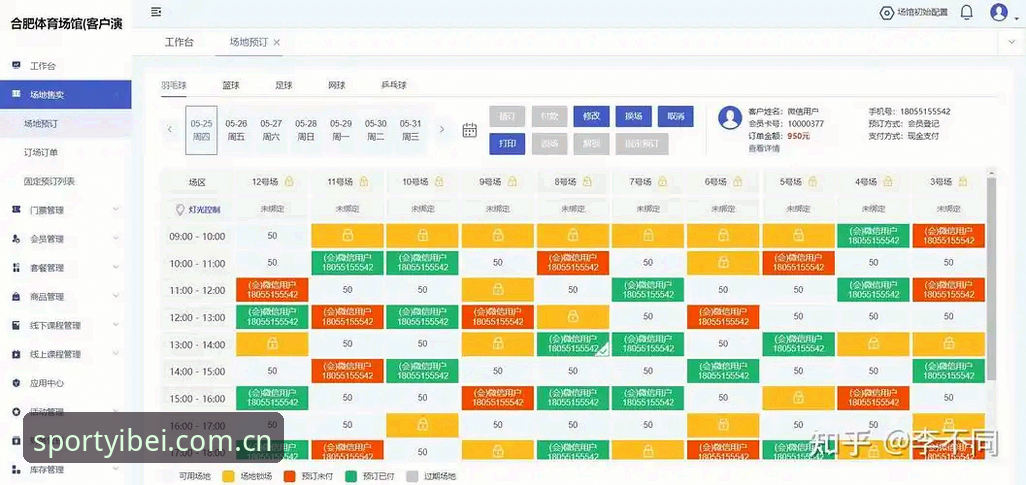1026x485 pixels.
Task: Expand 会员管理 in the sidebar
Action: click(x=65, y=238)
